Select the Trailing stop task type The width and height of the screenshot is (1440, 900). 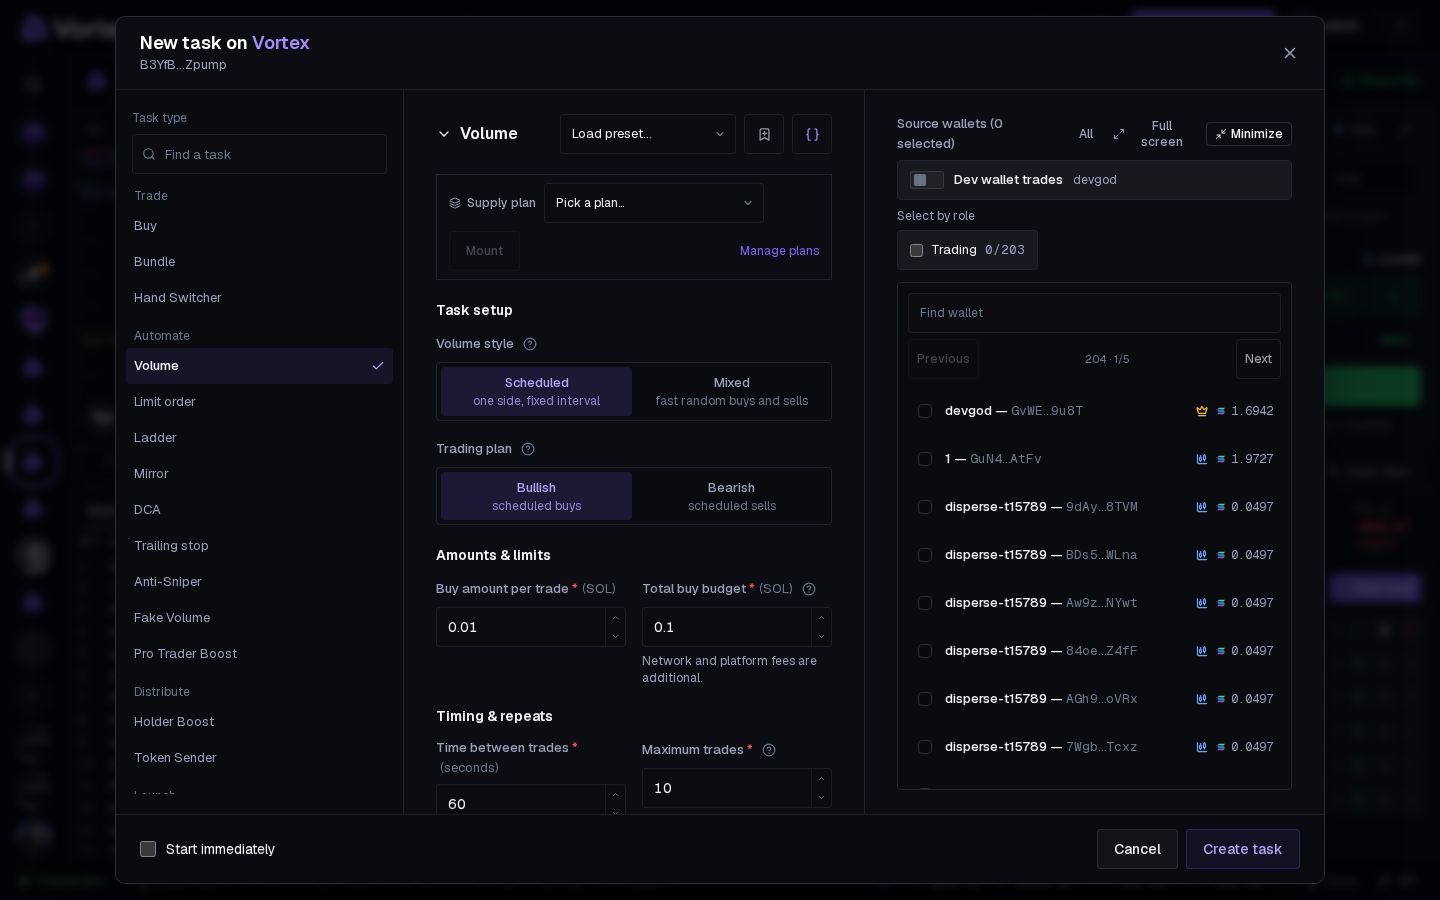[259, 546]
